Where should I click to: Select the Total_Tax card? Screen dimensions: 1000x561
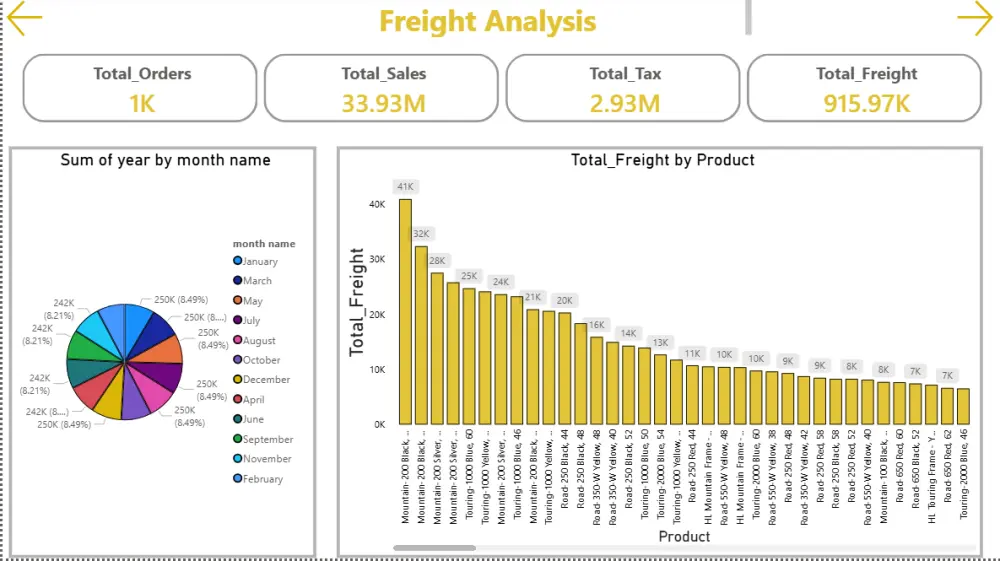tap(623, 88)
